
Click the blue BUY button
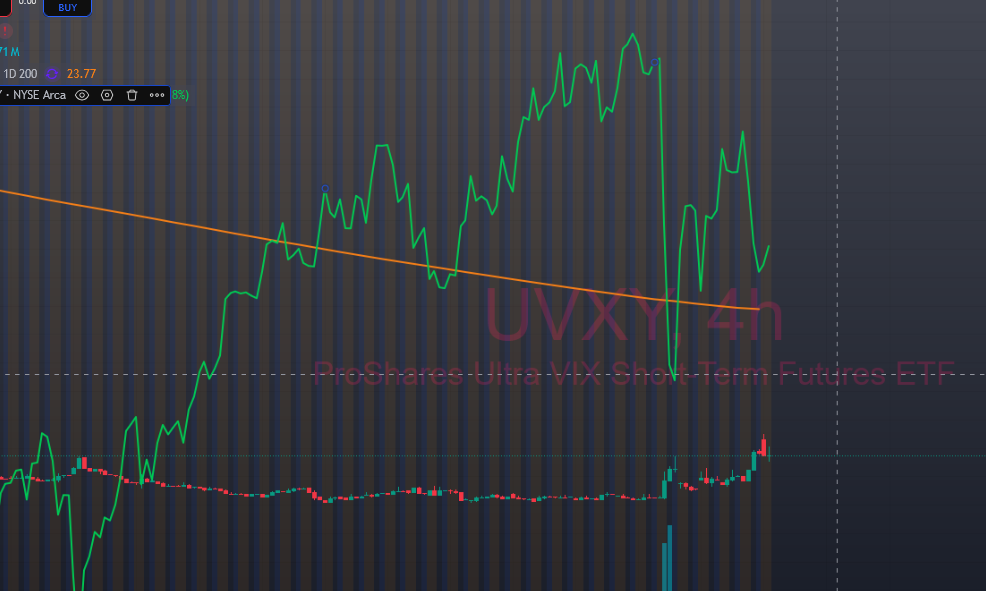67,8
